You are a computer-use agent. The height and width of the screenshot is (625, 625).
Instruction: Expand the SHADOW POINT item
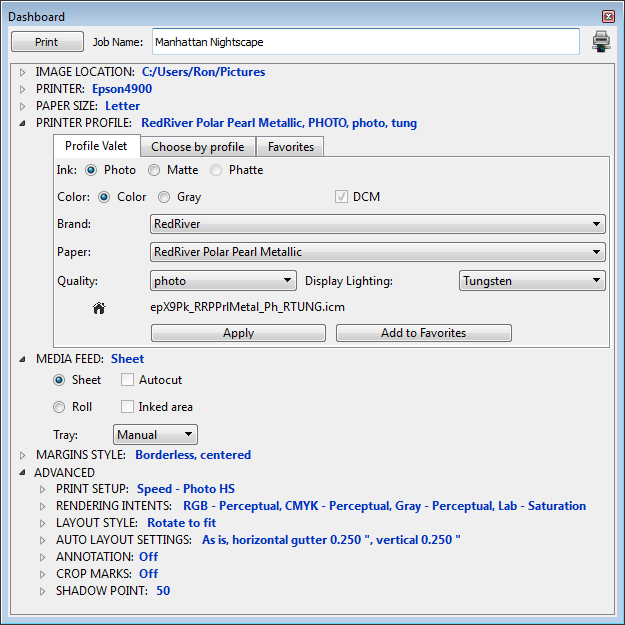[x=42, y=591]
